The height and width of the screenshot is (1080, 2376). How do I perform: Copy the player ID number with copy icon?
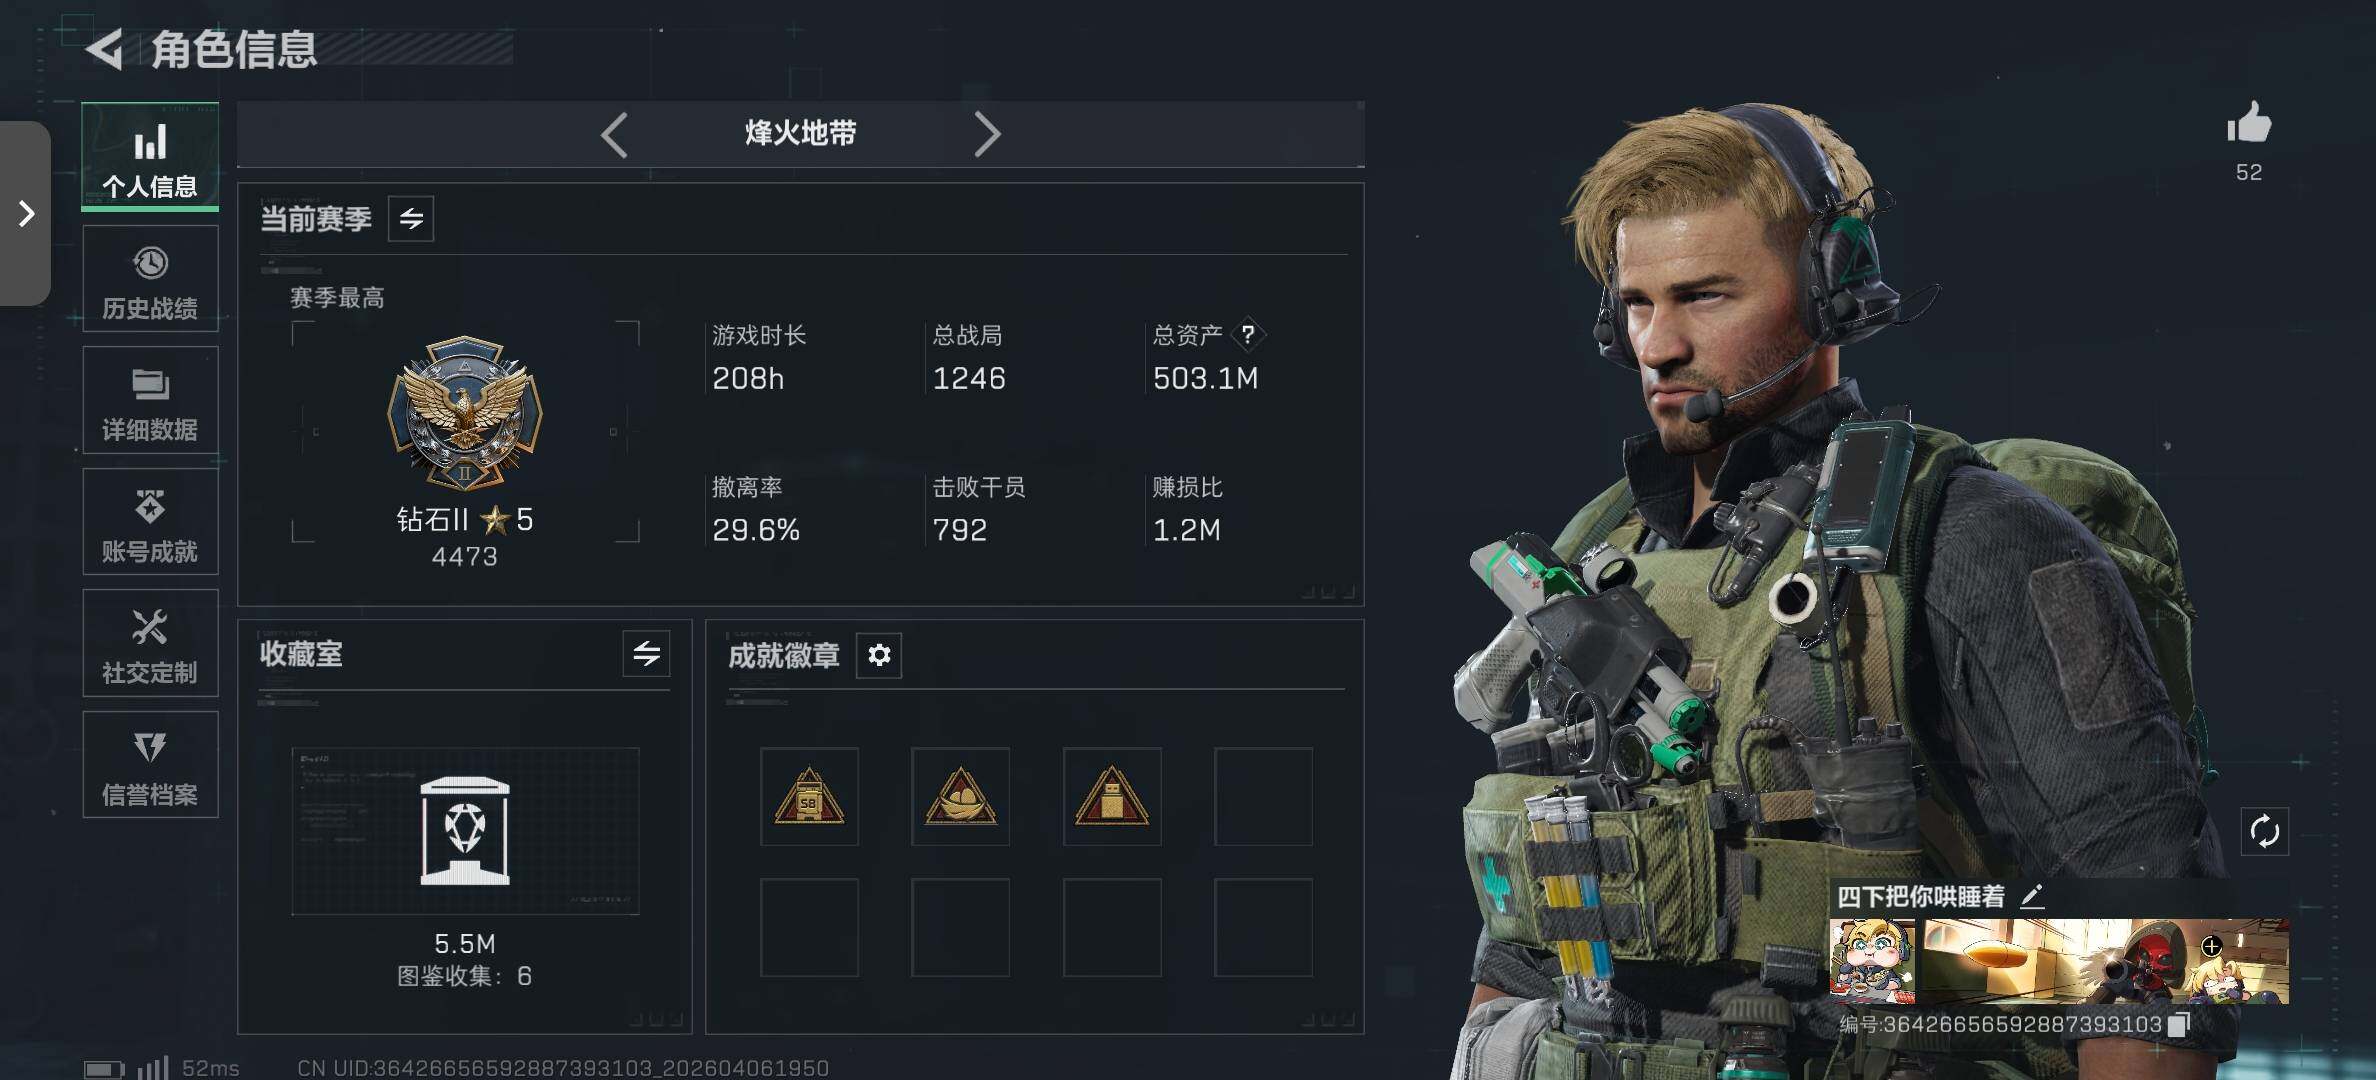2179,1023
